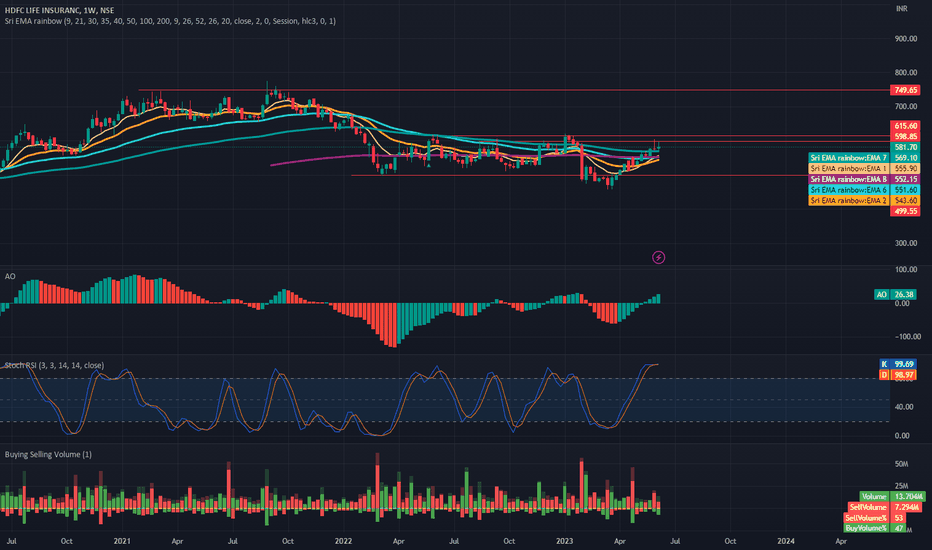Viewport: 932px width, 550px height.
Task: Click the 598.85 price label
Action: [905, 137]
